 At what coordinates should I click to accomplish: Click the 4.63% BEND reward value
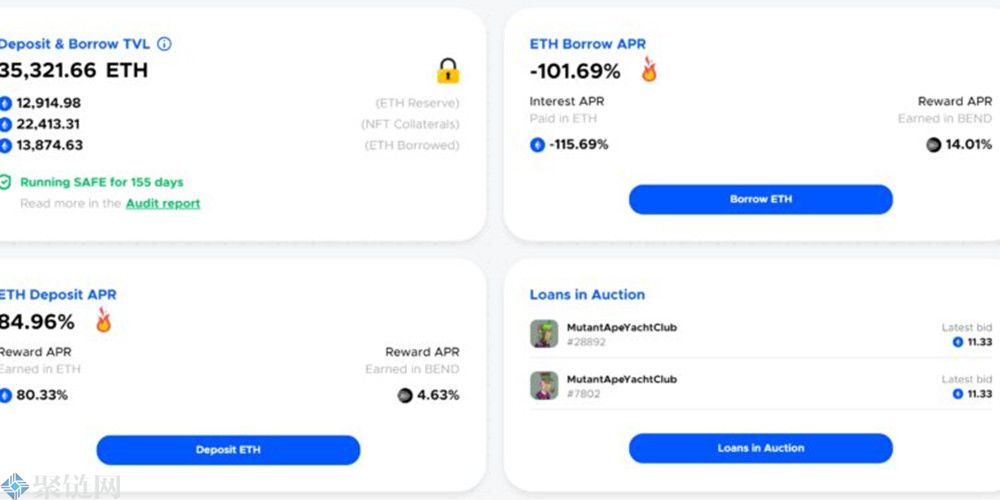click(x=438, y=395)
